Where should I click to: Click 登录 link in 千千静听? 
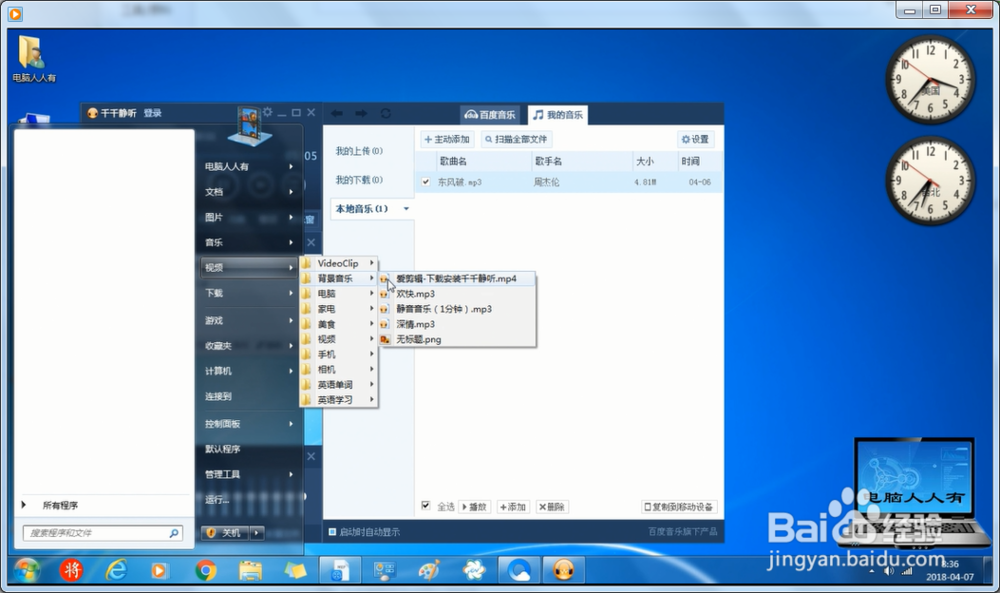pyautogui.click(x=152, y=113)
